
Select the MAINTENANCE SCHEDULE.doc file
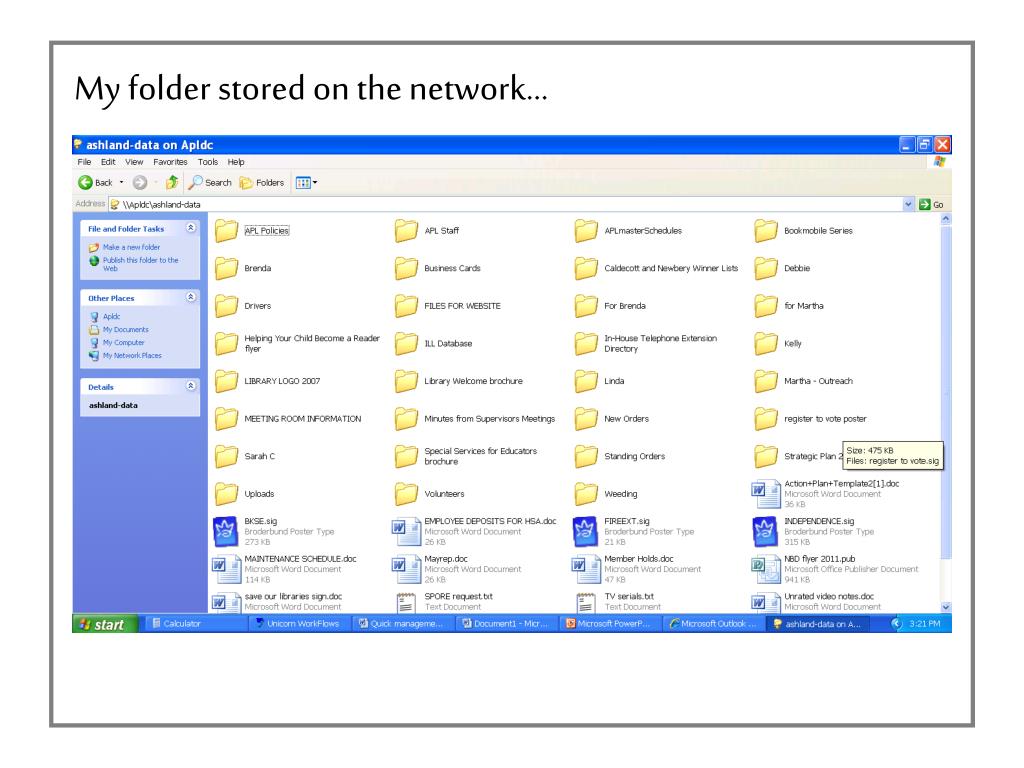[x=285, y=569]
